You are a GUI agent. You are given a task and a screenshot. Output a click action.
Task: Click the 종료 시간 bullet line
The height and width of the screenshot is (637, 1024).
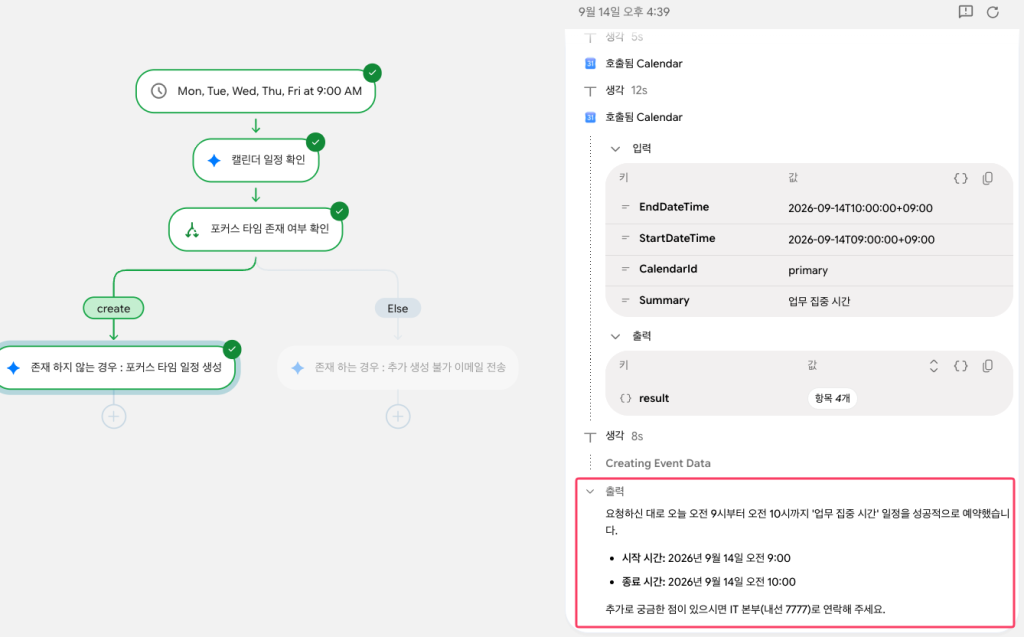pyautogui.click(x=708, y=581)
